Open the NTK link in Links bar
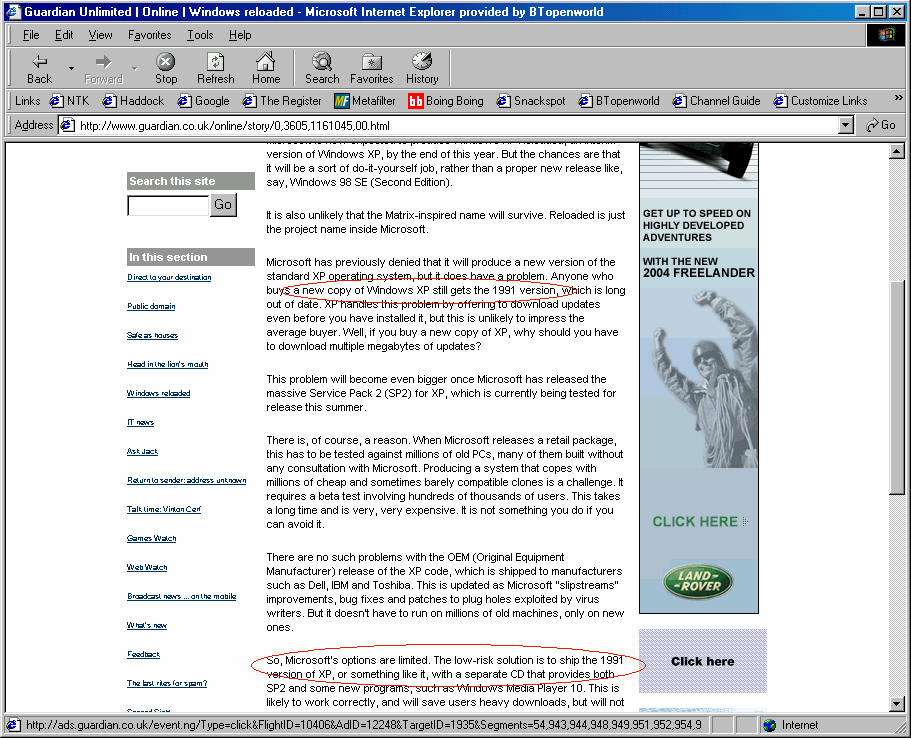Viewport: 911px width, 738px height. click(70, 101)
